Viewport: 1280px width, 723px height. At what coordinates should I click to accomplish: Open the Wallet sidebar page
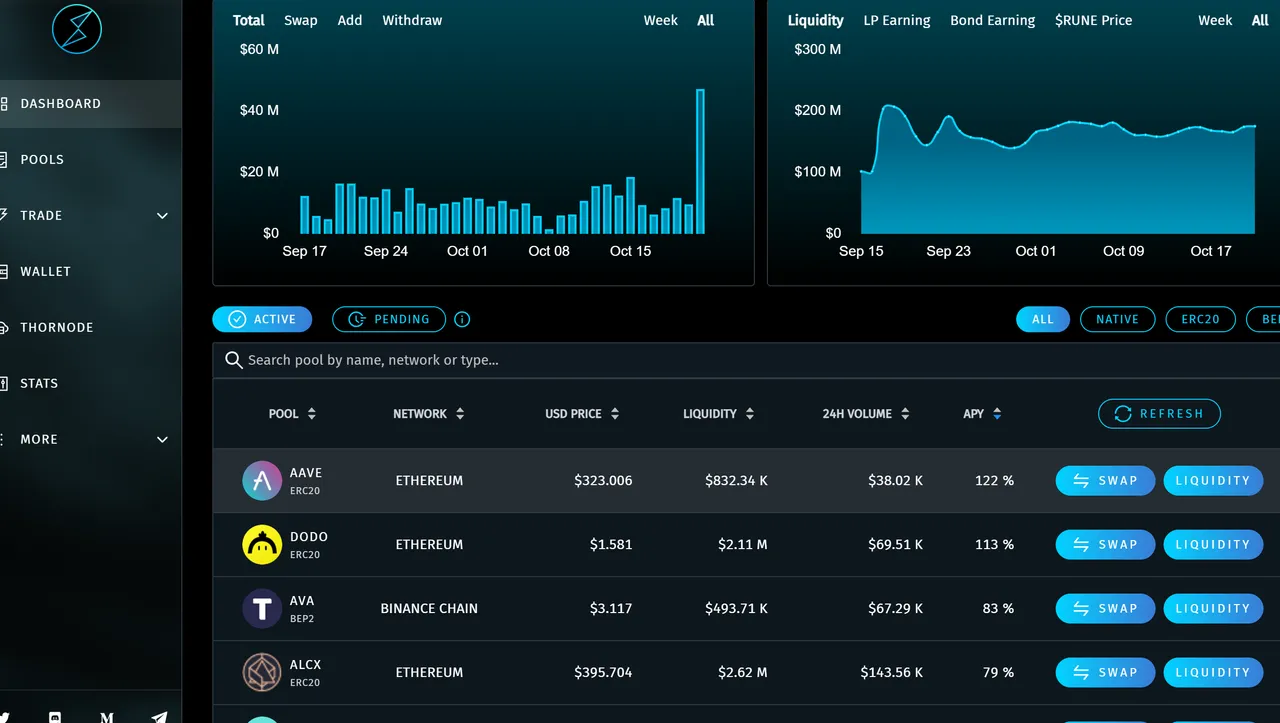click(45, 272)
